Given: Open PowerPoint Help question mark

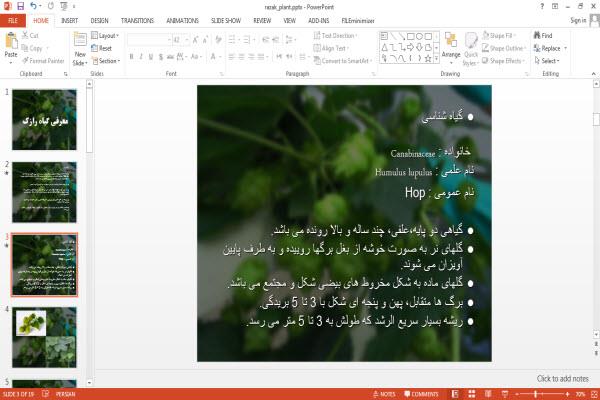Looking at the screenshot, I should tap(542, 6).
